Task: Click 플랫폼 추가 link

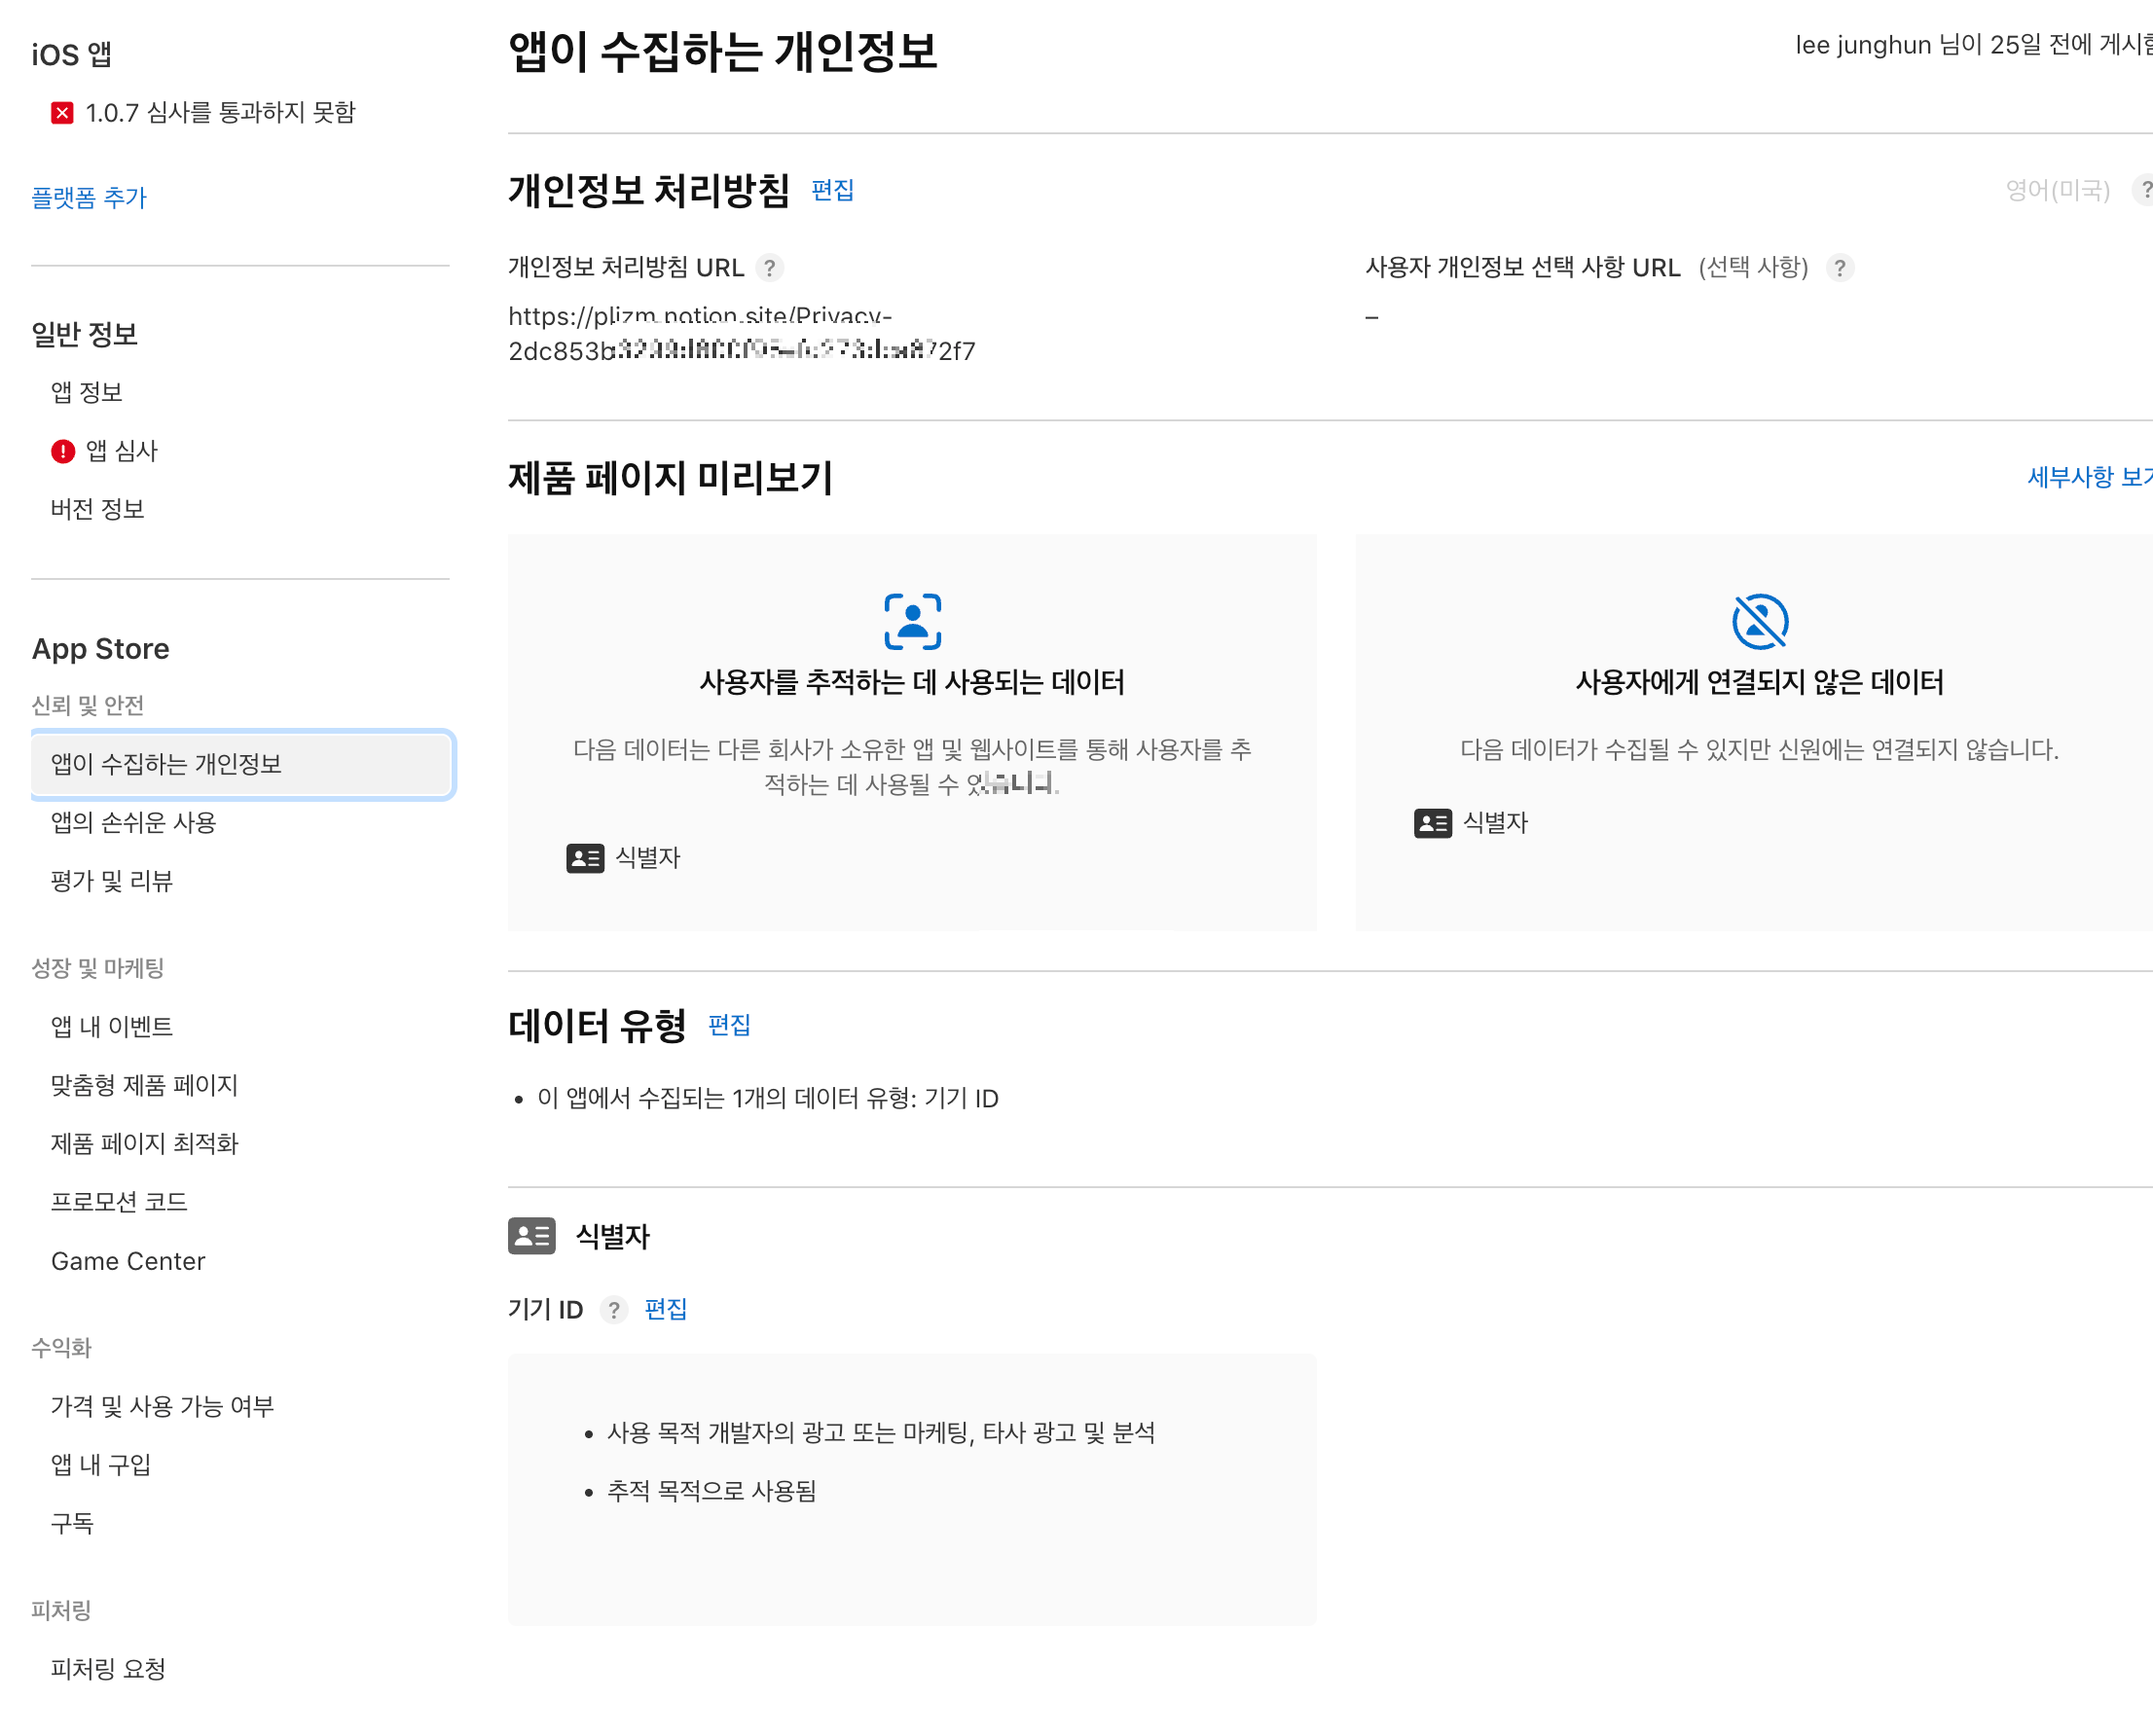Action: (x=89, y=198)
